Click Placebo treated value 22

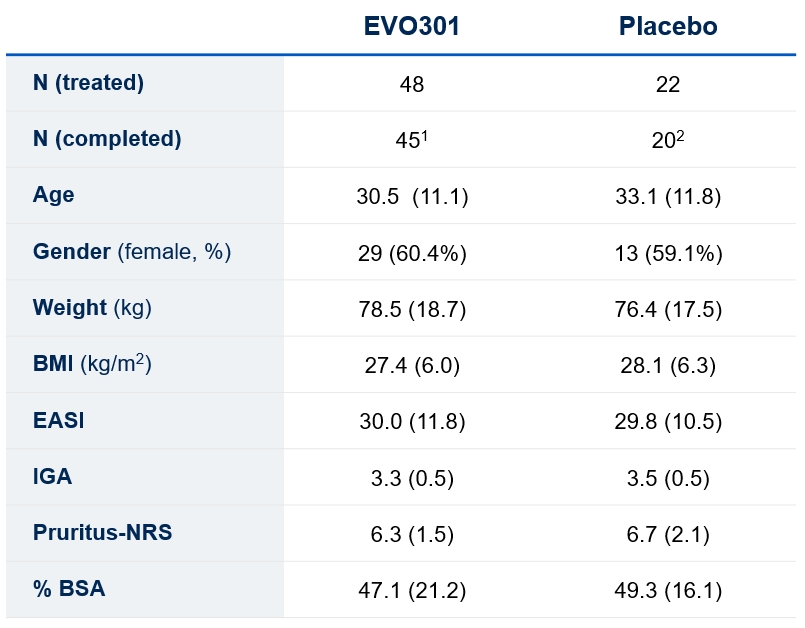click(668, 85)
